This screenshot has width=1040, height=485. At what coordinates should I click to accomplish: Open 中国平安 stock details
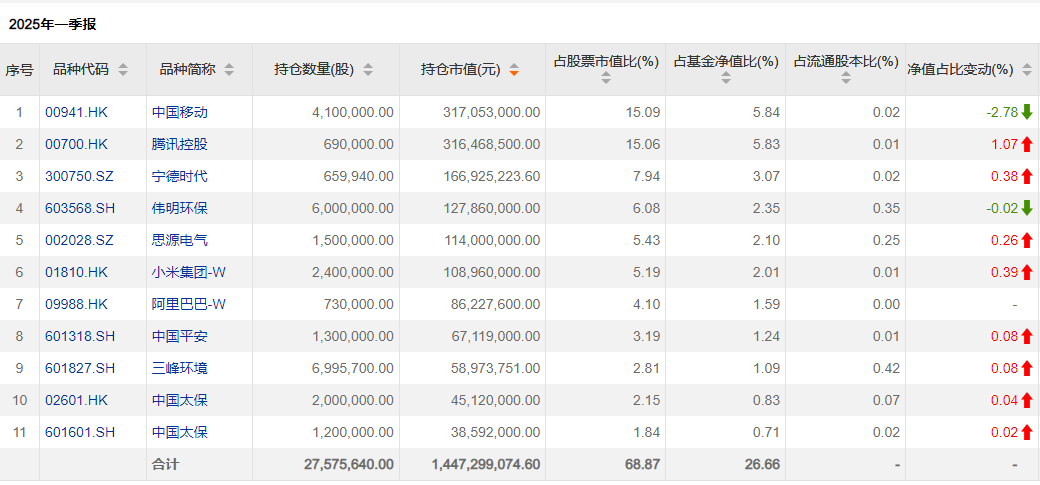[x=180, y=336]
